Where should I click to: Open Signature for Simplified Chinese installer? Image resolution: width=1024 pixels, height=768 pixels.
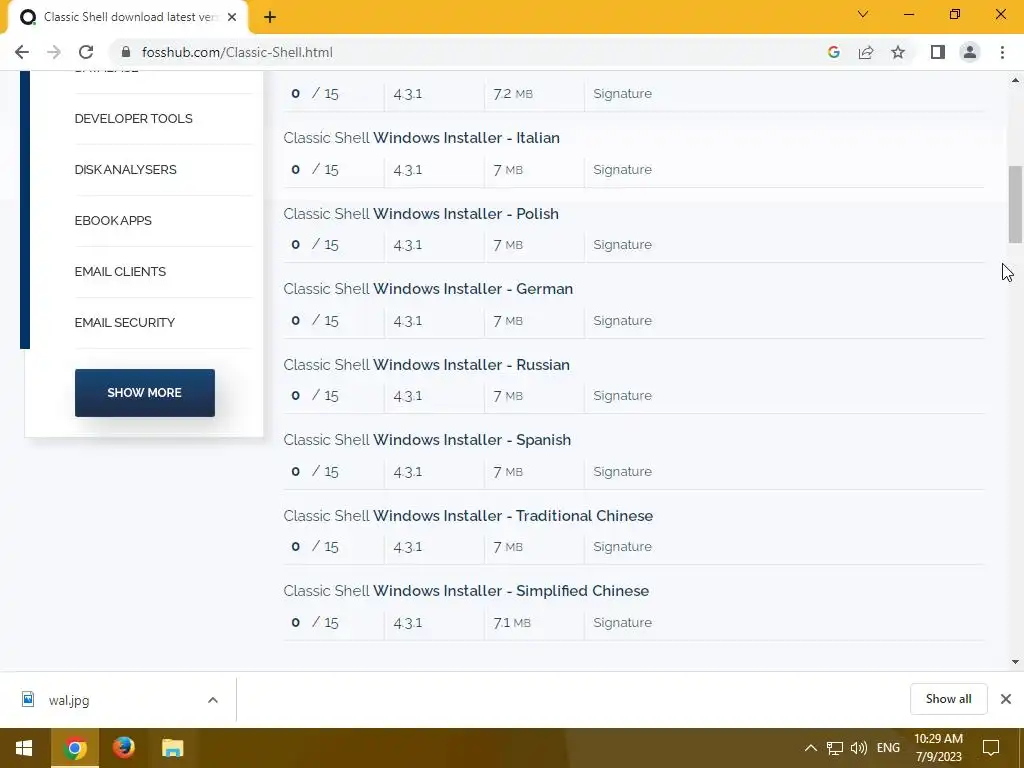(x=622, y=622)
